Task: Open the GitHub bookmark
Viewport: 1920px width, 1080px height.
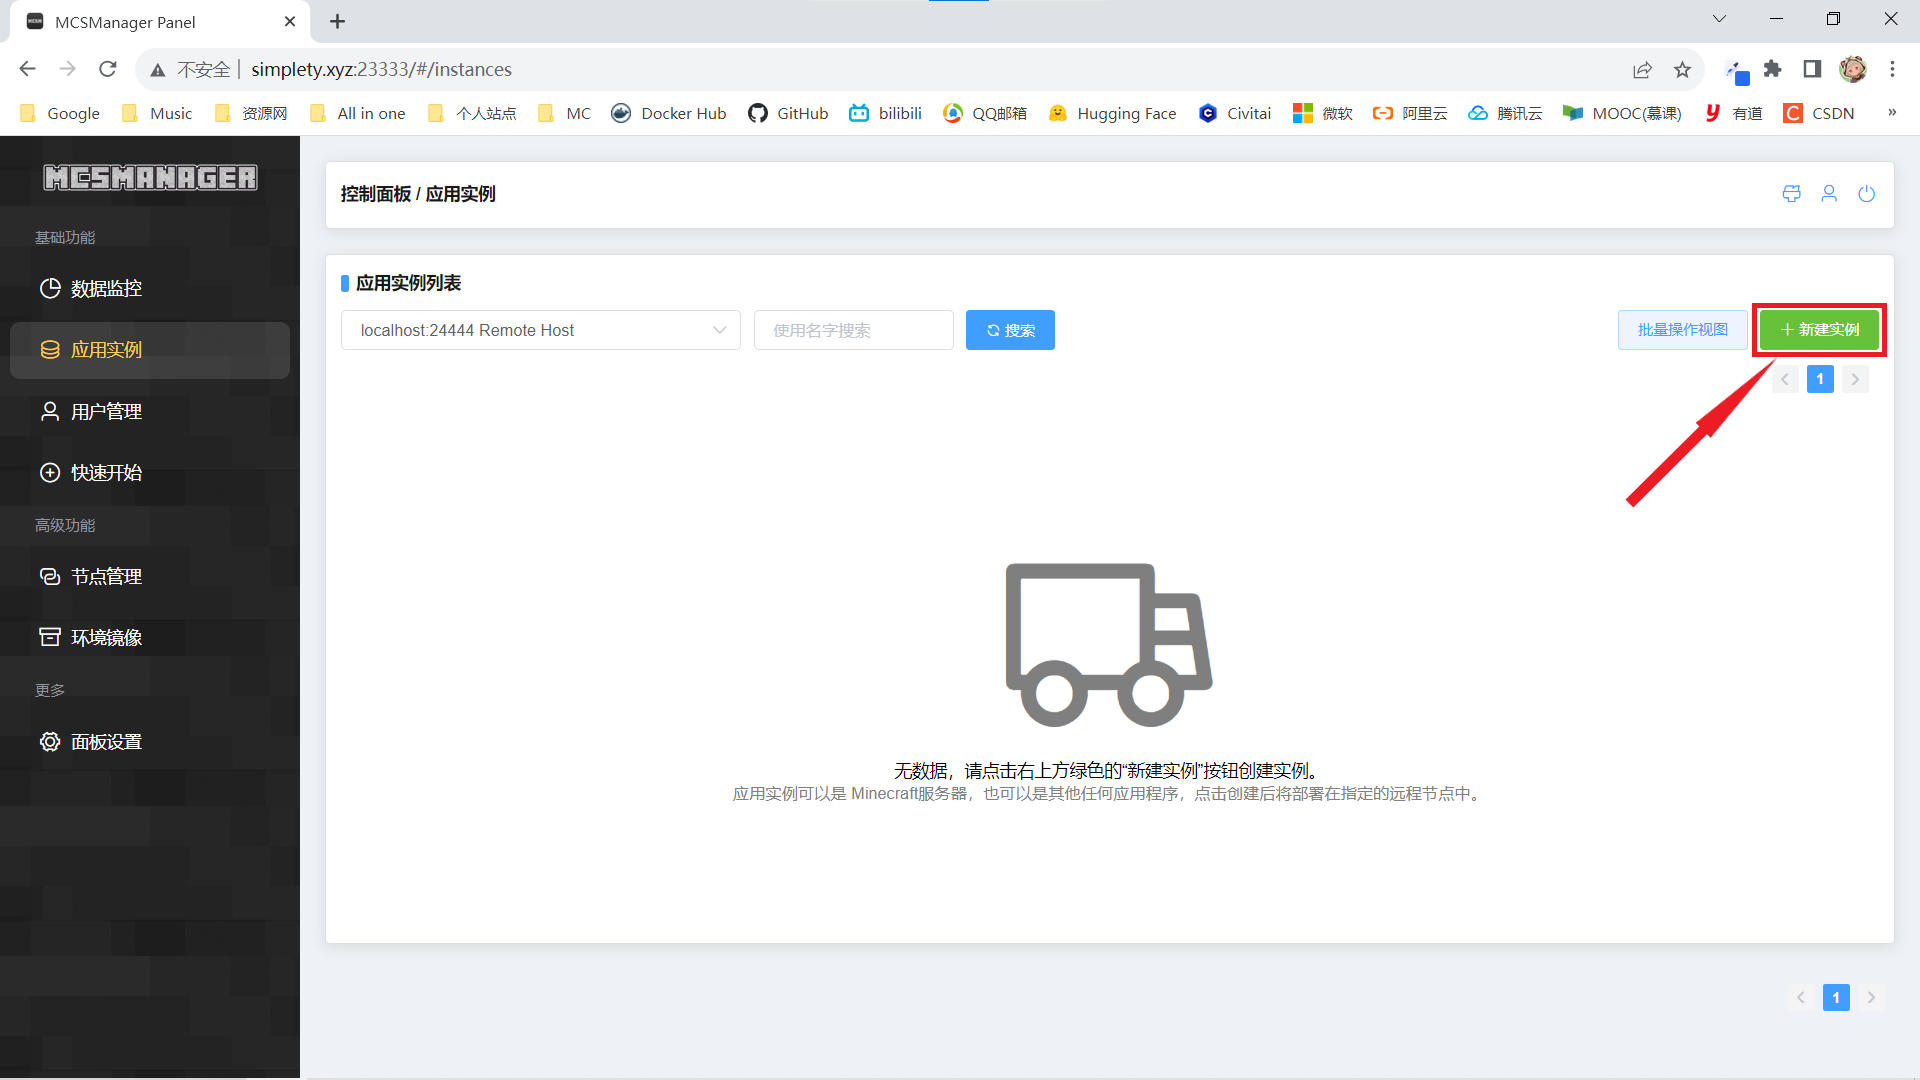Action: (x=788, y=114)
